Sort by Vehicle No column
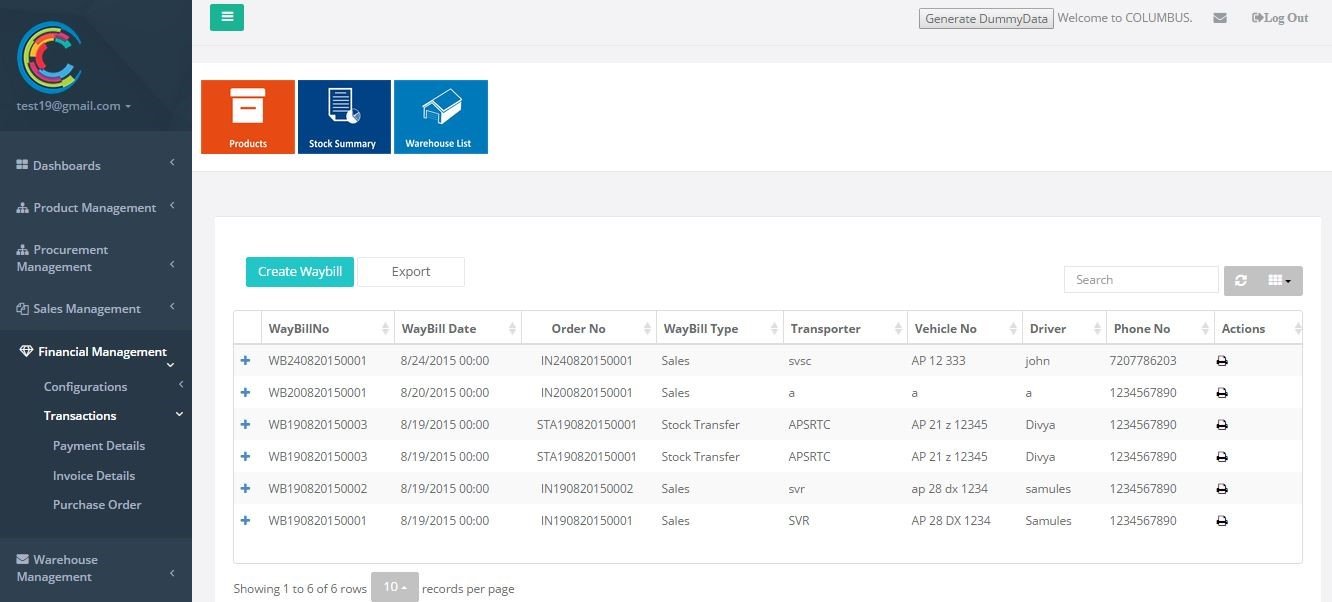 tap(963, 328)
